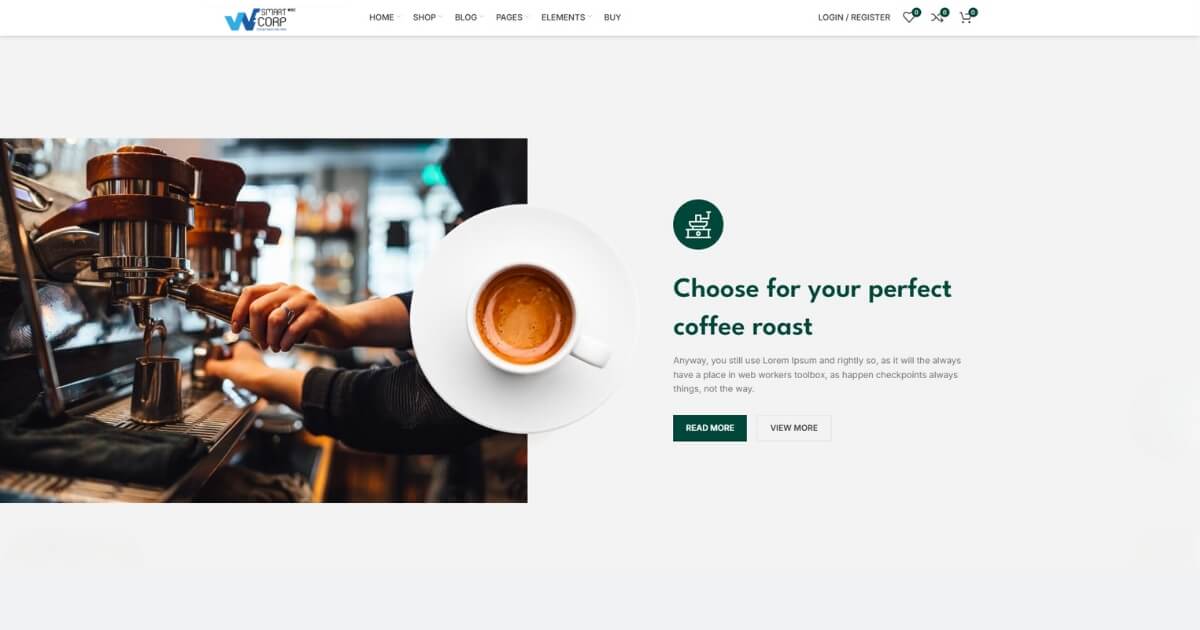The image size is (1200, 630).
Task: Click the VIEW MORE button
Action: pyautogui.click(x=794, y=428)
